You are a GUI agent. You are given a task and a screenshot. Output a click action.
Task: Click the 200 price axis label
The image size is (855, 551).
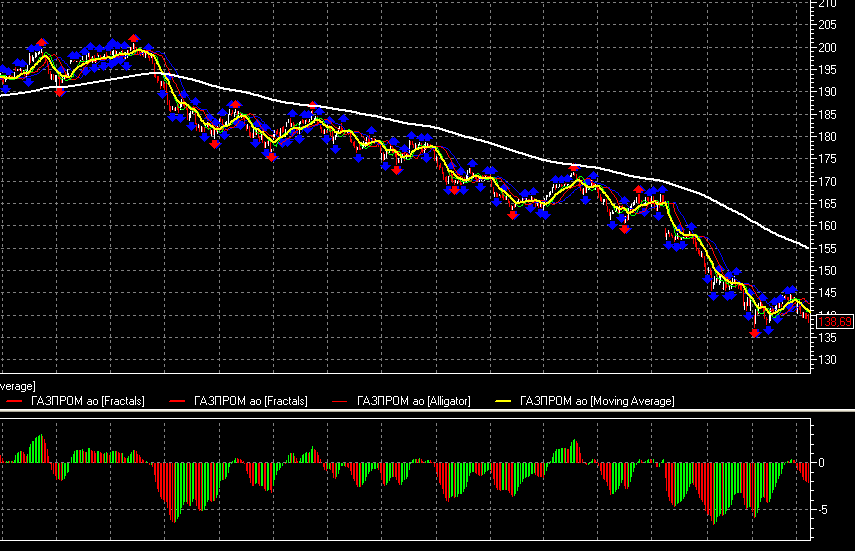pyautogui.click(x=827, y=47)
